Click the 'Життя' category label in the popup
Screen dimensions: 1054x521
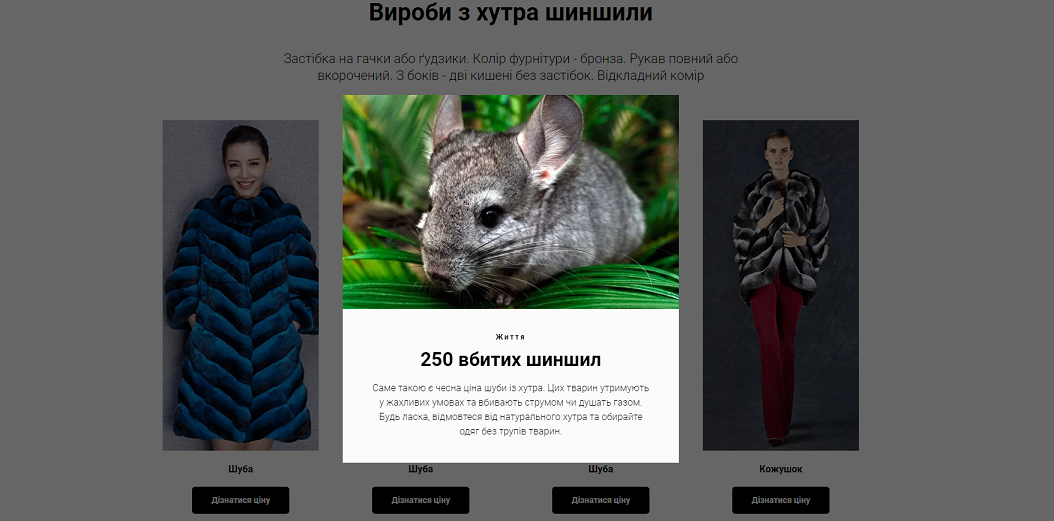(511, 337)
